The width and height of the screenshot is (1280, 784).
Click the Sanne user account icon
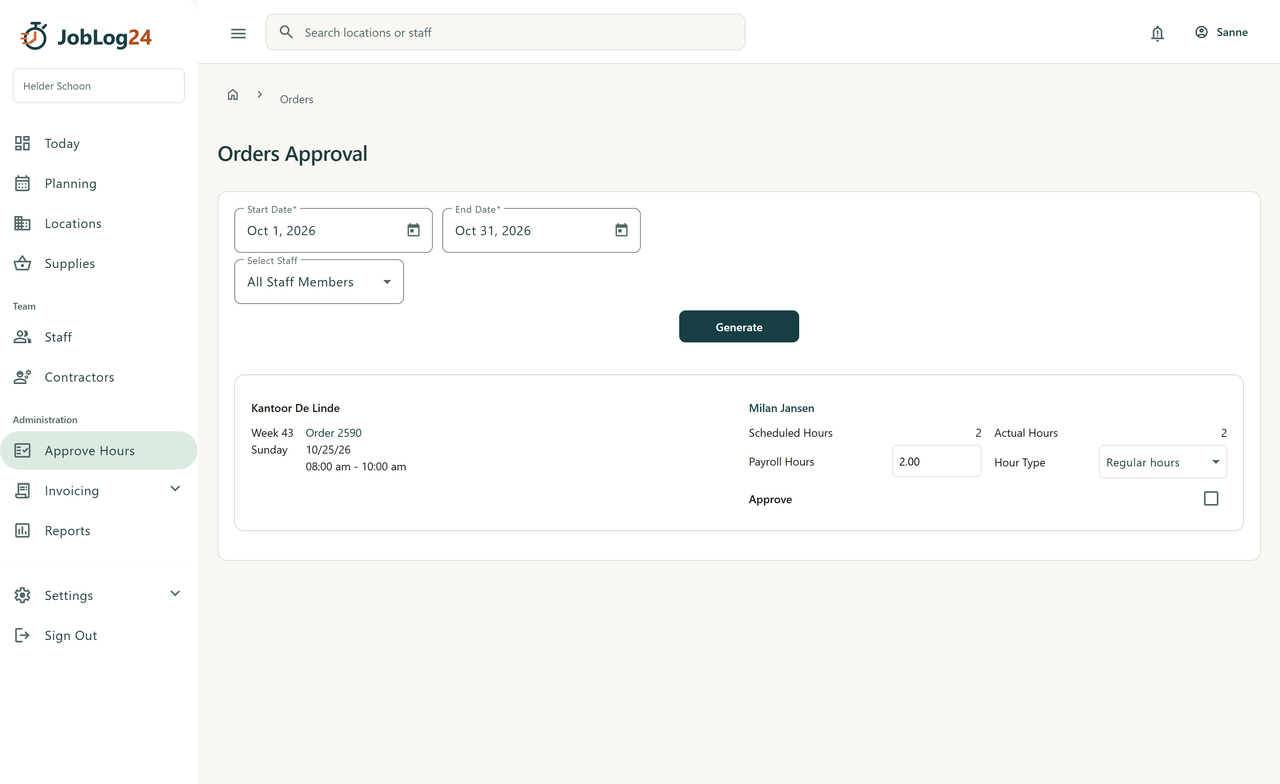pyautogui.click(x=1201, y=32)
